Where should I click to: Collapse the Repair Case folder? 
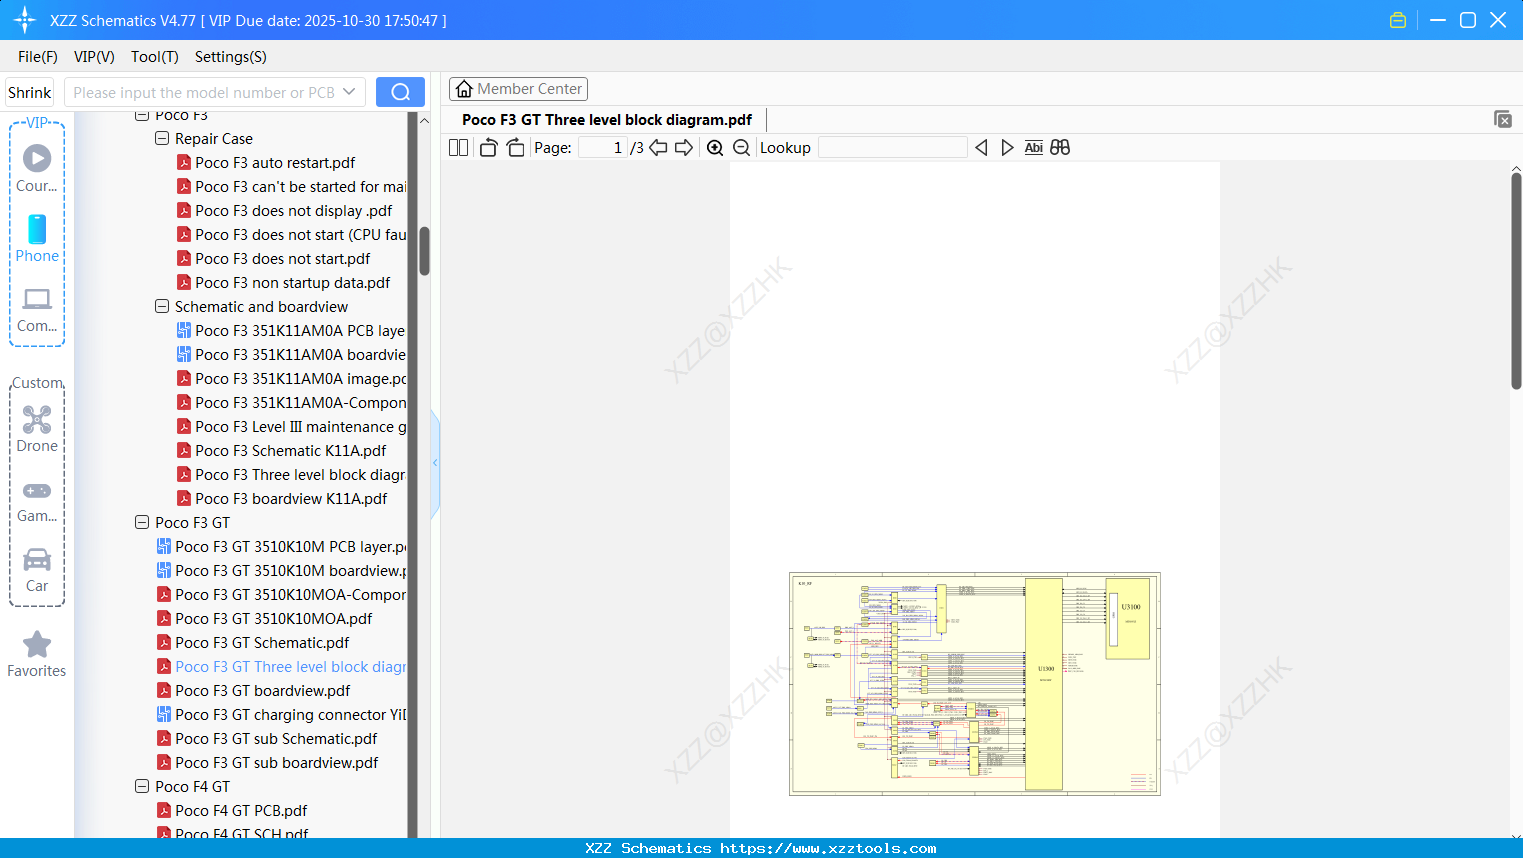click(x=161, y=138)
